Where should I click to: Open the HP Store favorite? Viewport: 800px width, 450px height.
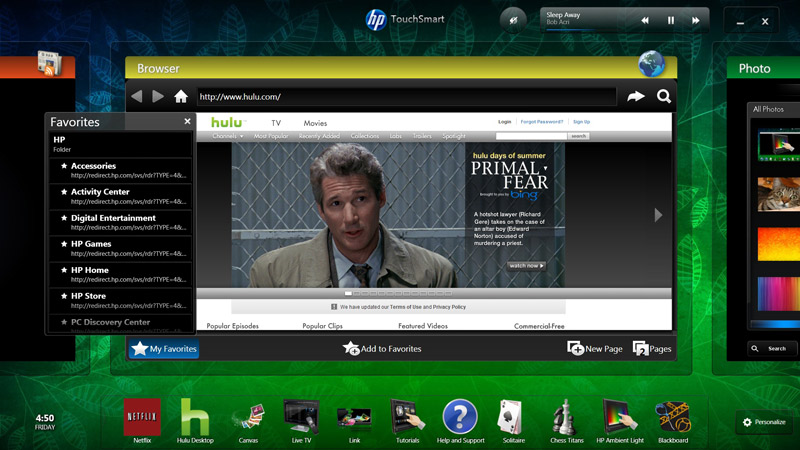click(120, 300)
